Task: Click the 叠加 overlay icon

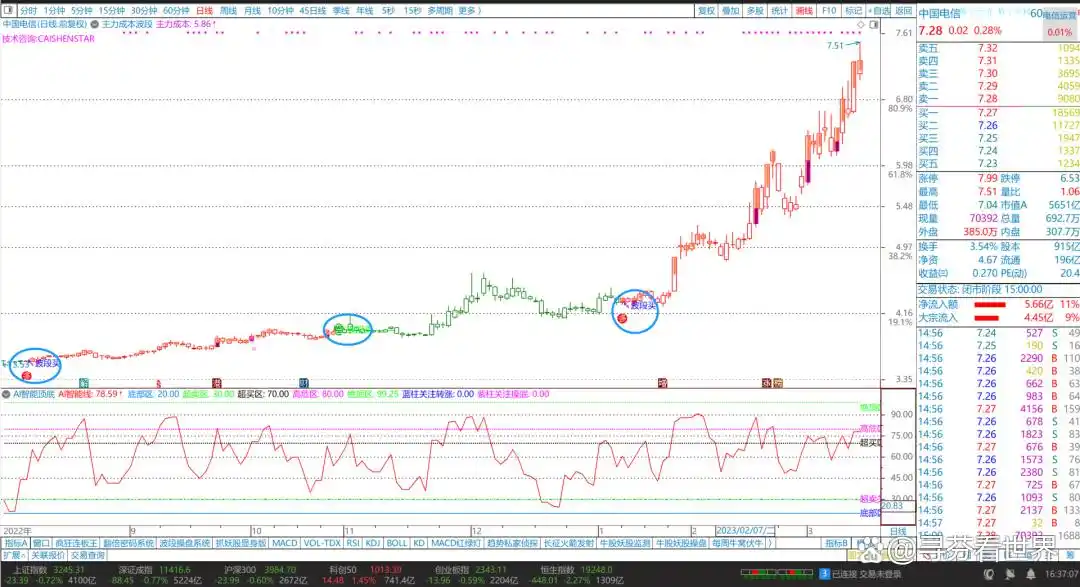Action: [x=728, y=9]
